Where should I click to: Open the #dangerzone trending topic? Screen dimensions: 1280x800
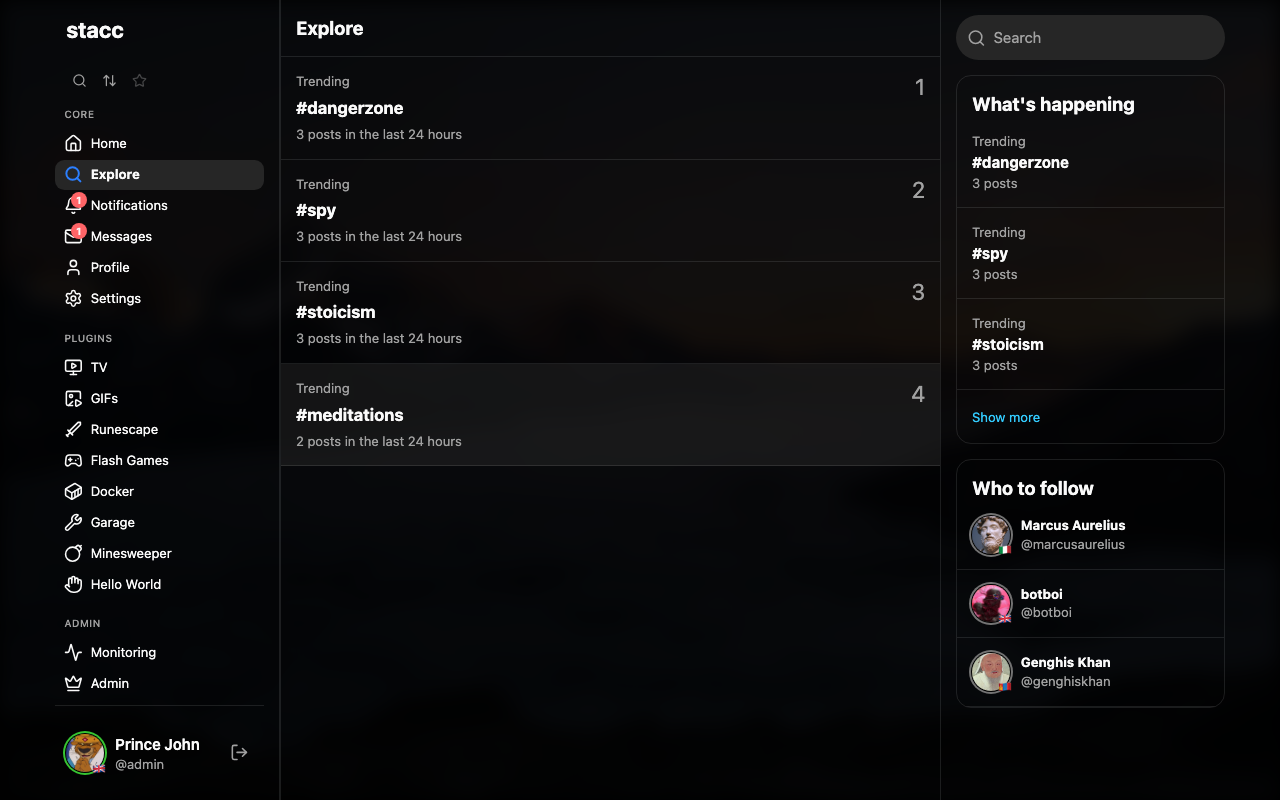(610, 108)
